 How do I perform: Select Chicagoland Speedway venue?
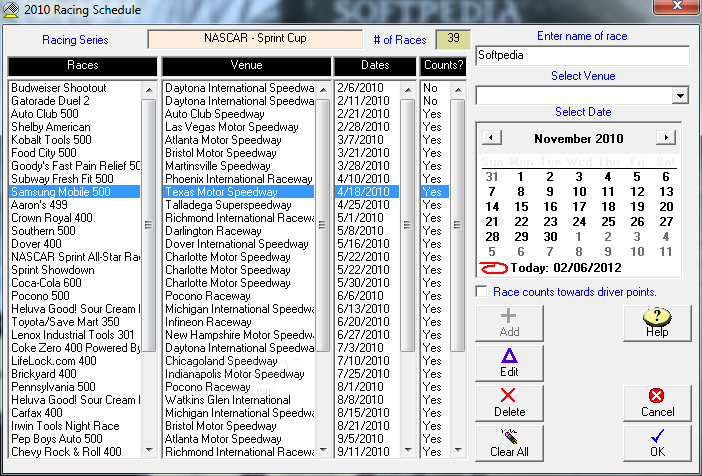click(239, 360)
